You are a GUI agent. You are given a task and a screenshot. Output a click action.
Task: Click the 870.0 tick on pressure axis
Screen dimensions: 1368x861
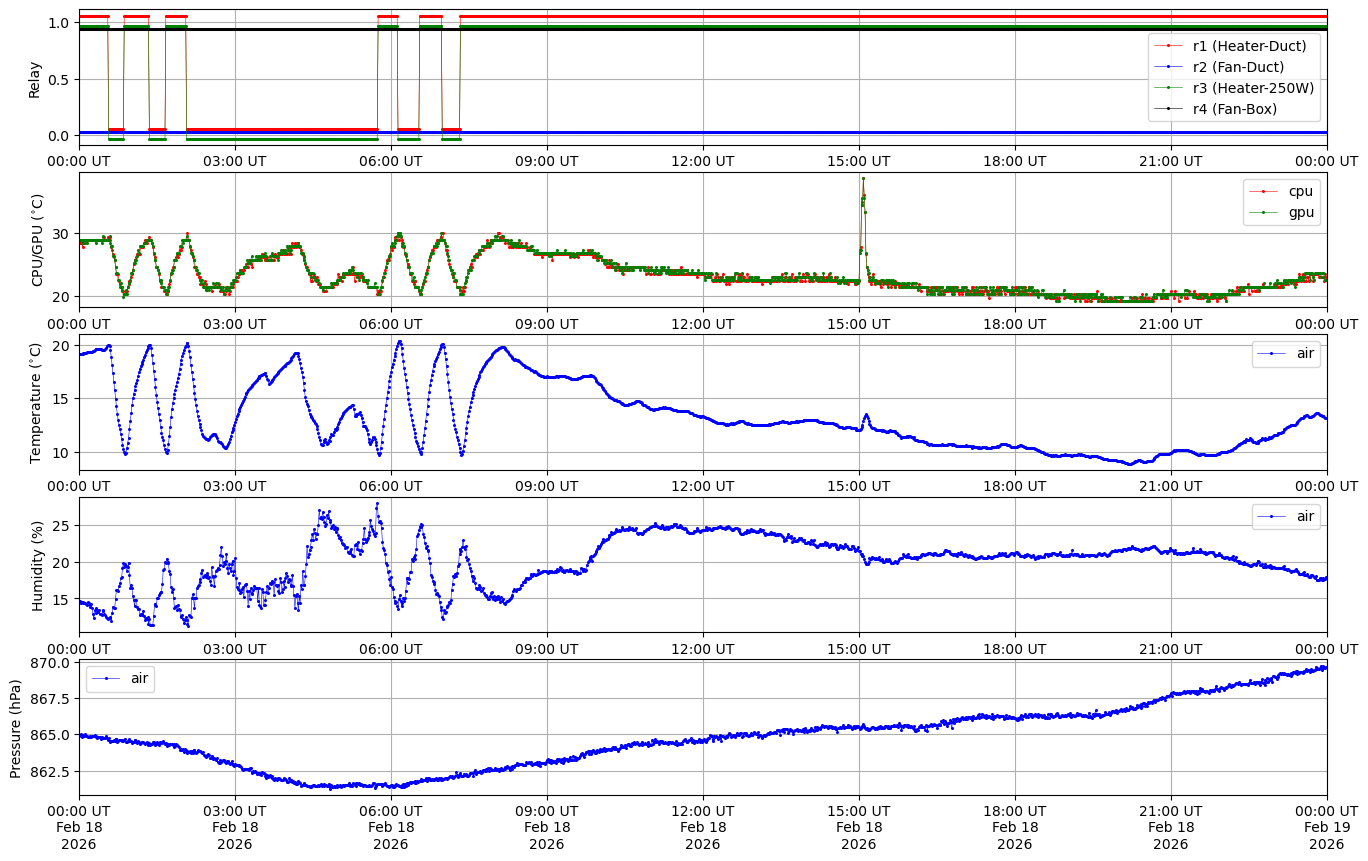[50, 663]
